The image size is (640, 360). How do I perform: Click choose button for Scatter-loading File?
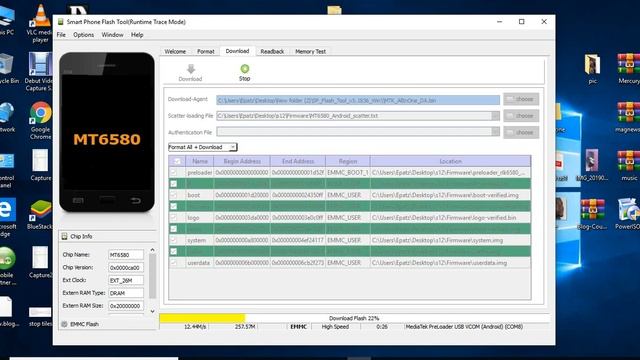[x=521, y=116]
